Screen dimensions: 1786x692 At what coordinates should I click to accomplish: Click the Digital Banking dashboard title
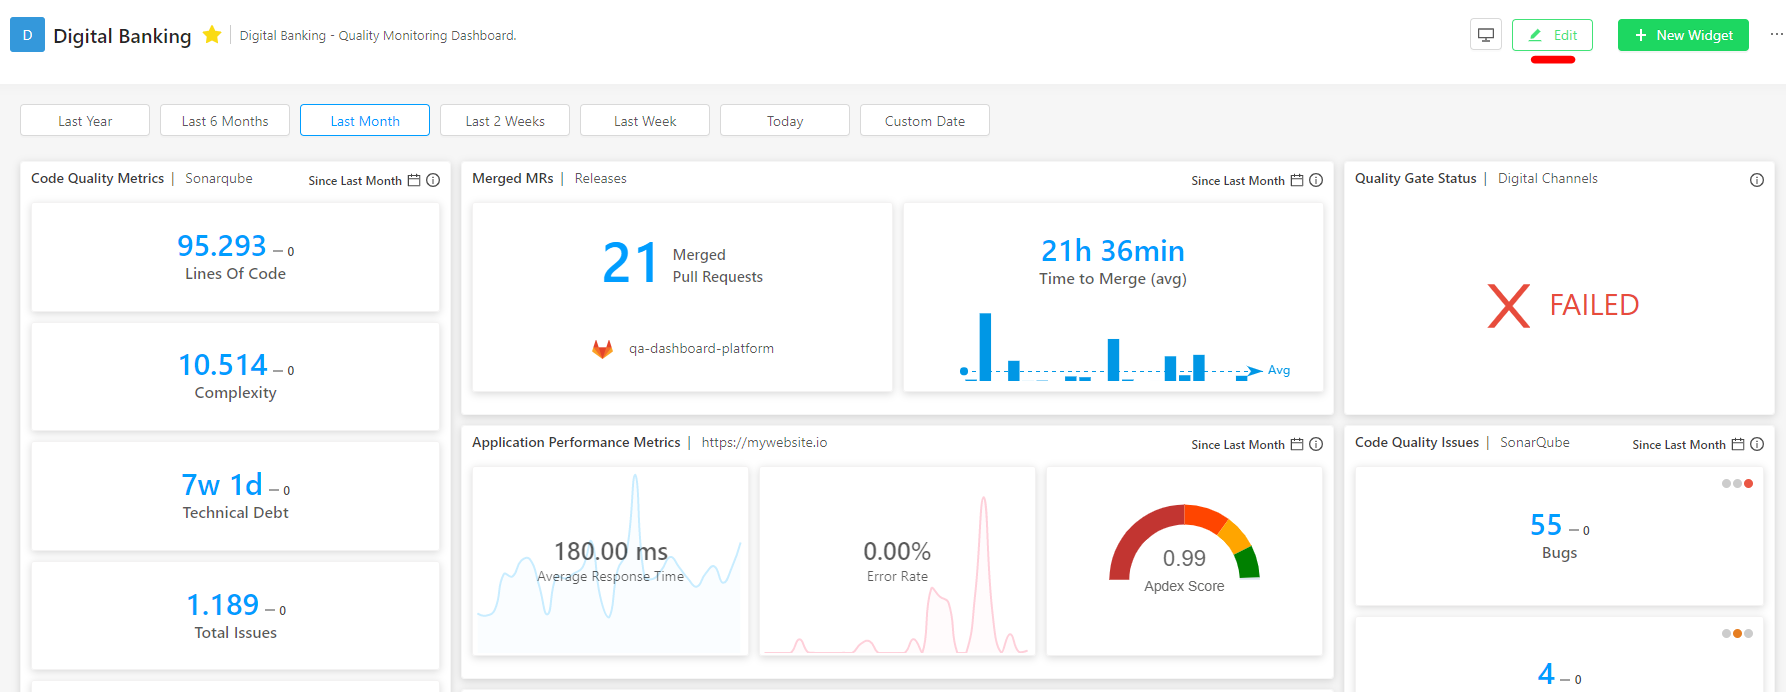tap(122, 36)
